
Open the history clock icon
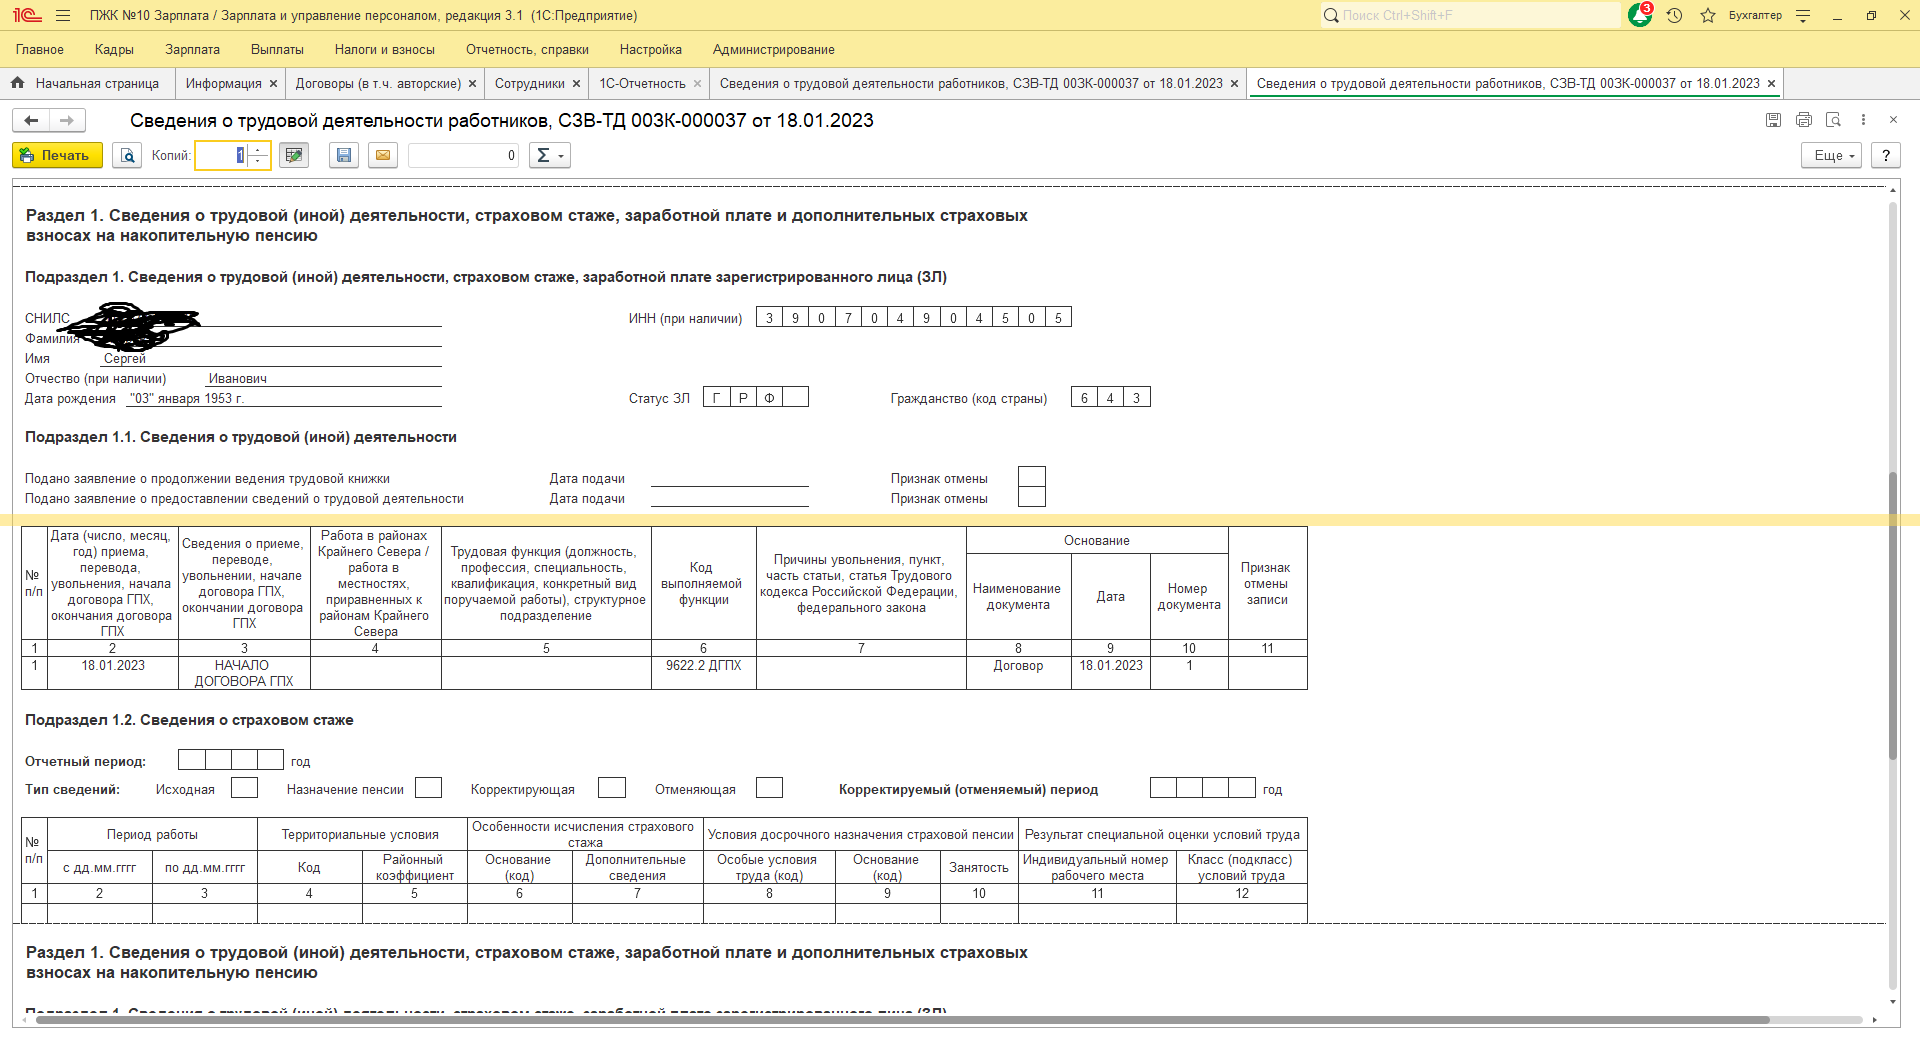point(1675,16)
